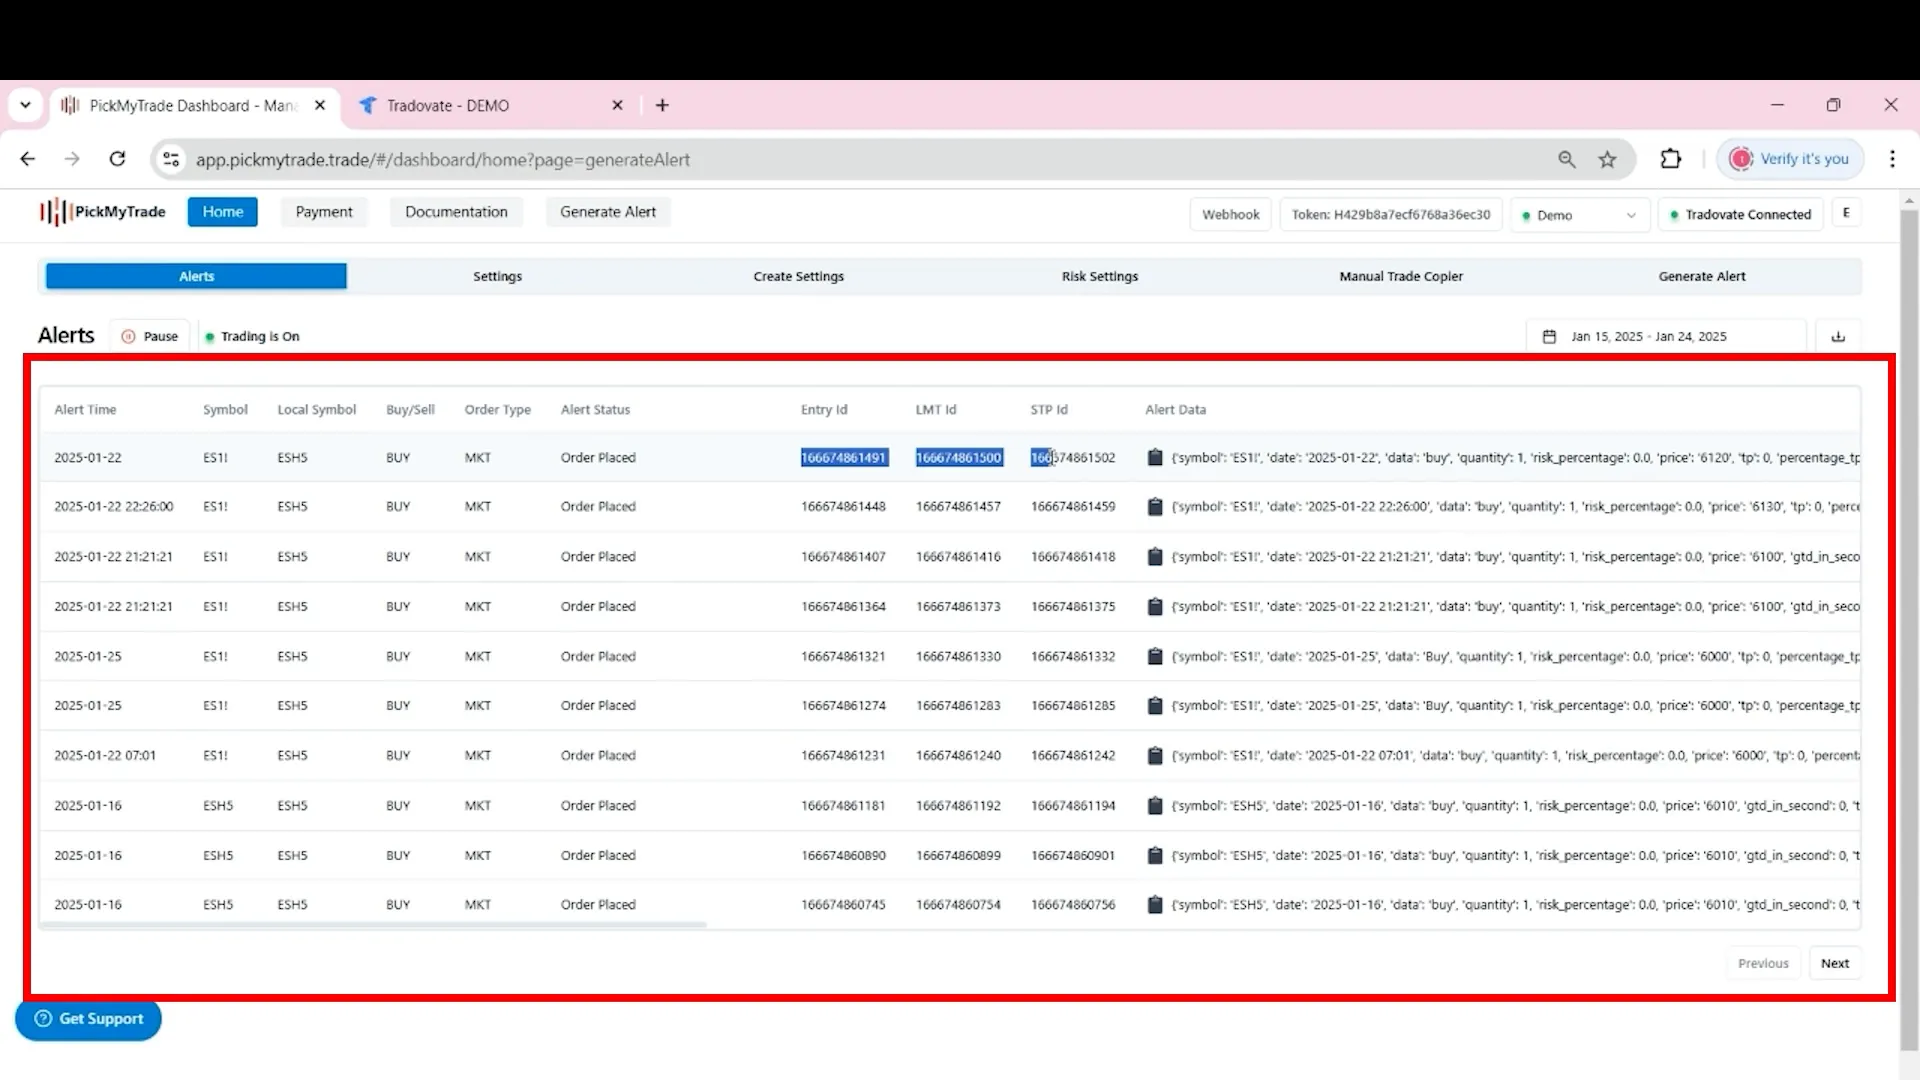Go to Next page of alerts
Screen dimensions: 1920x1080
click(1835, 963)
